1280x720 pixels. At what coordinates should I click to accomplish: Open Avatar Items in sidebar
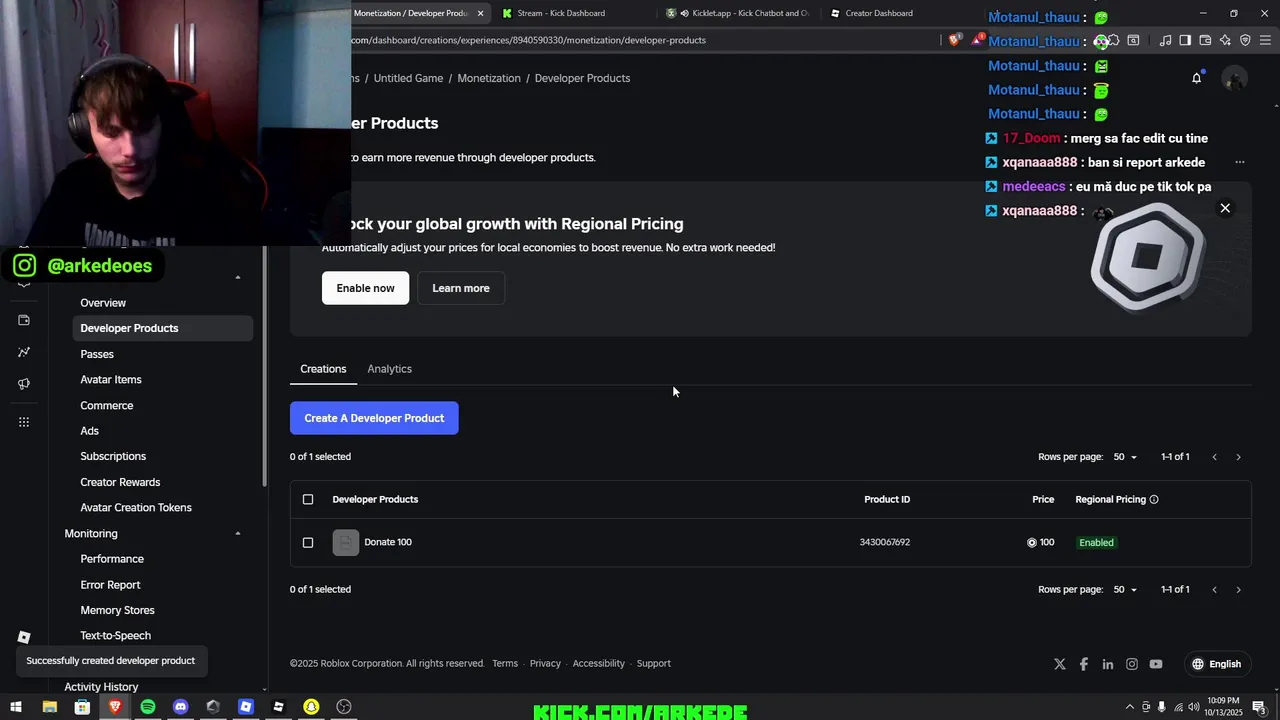point(111,380)
